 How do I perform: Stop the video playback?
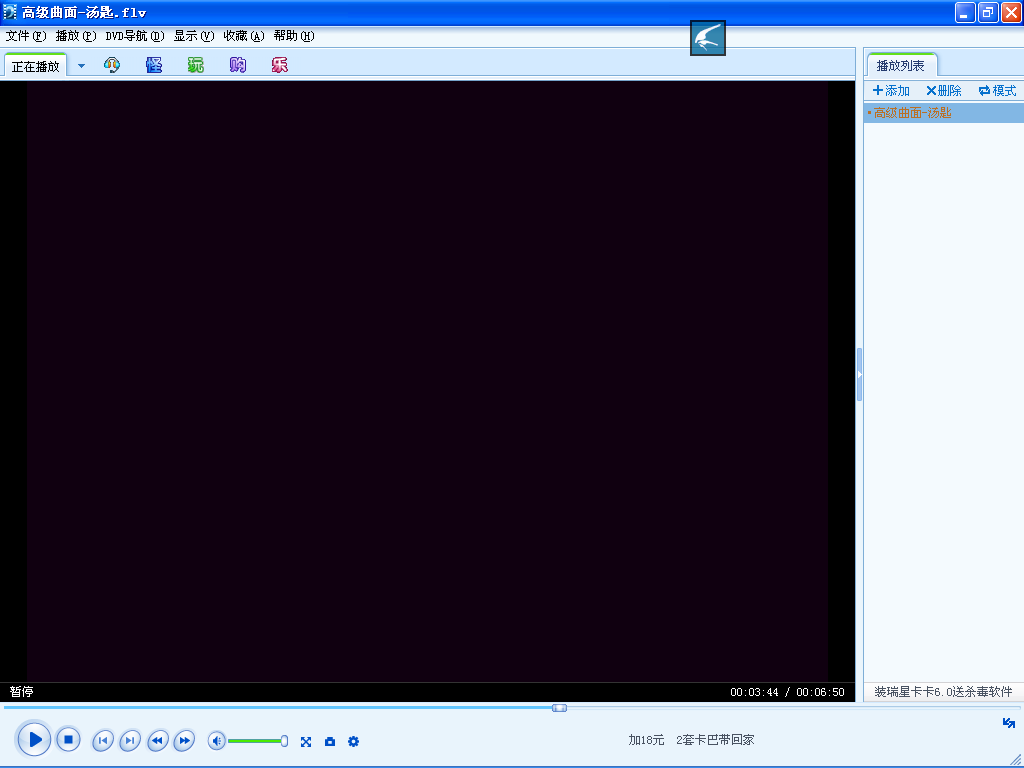point(68,739)
